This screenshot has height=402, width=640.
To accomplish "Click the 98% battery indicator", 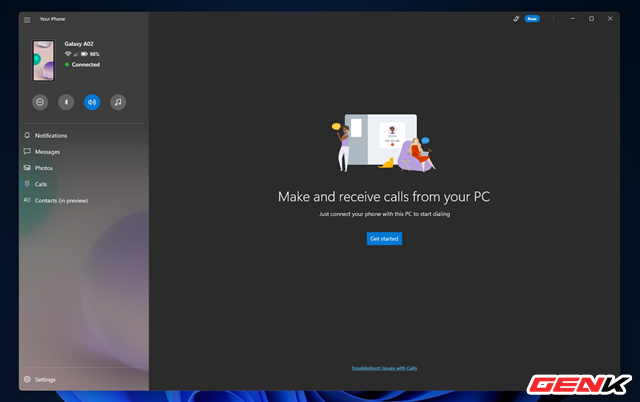I will 90,54.
